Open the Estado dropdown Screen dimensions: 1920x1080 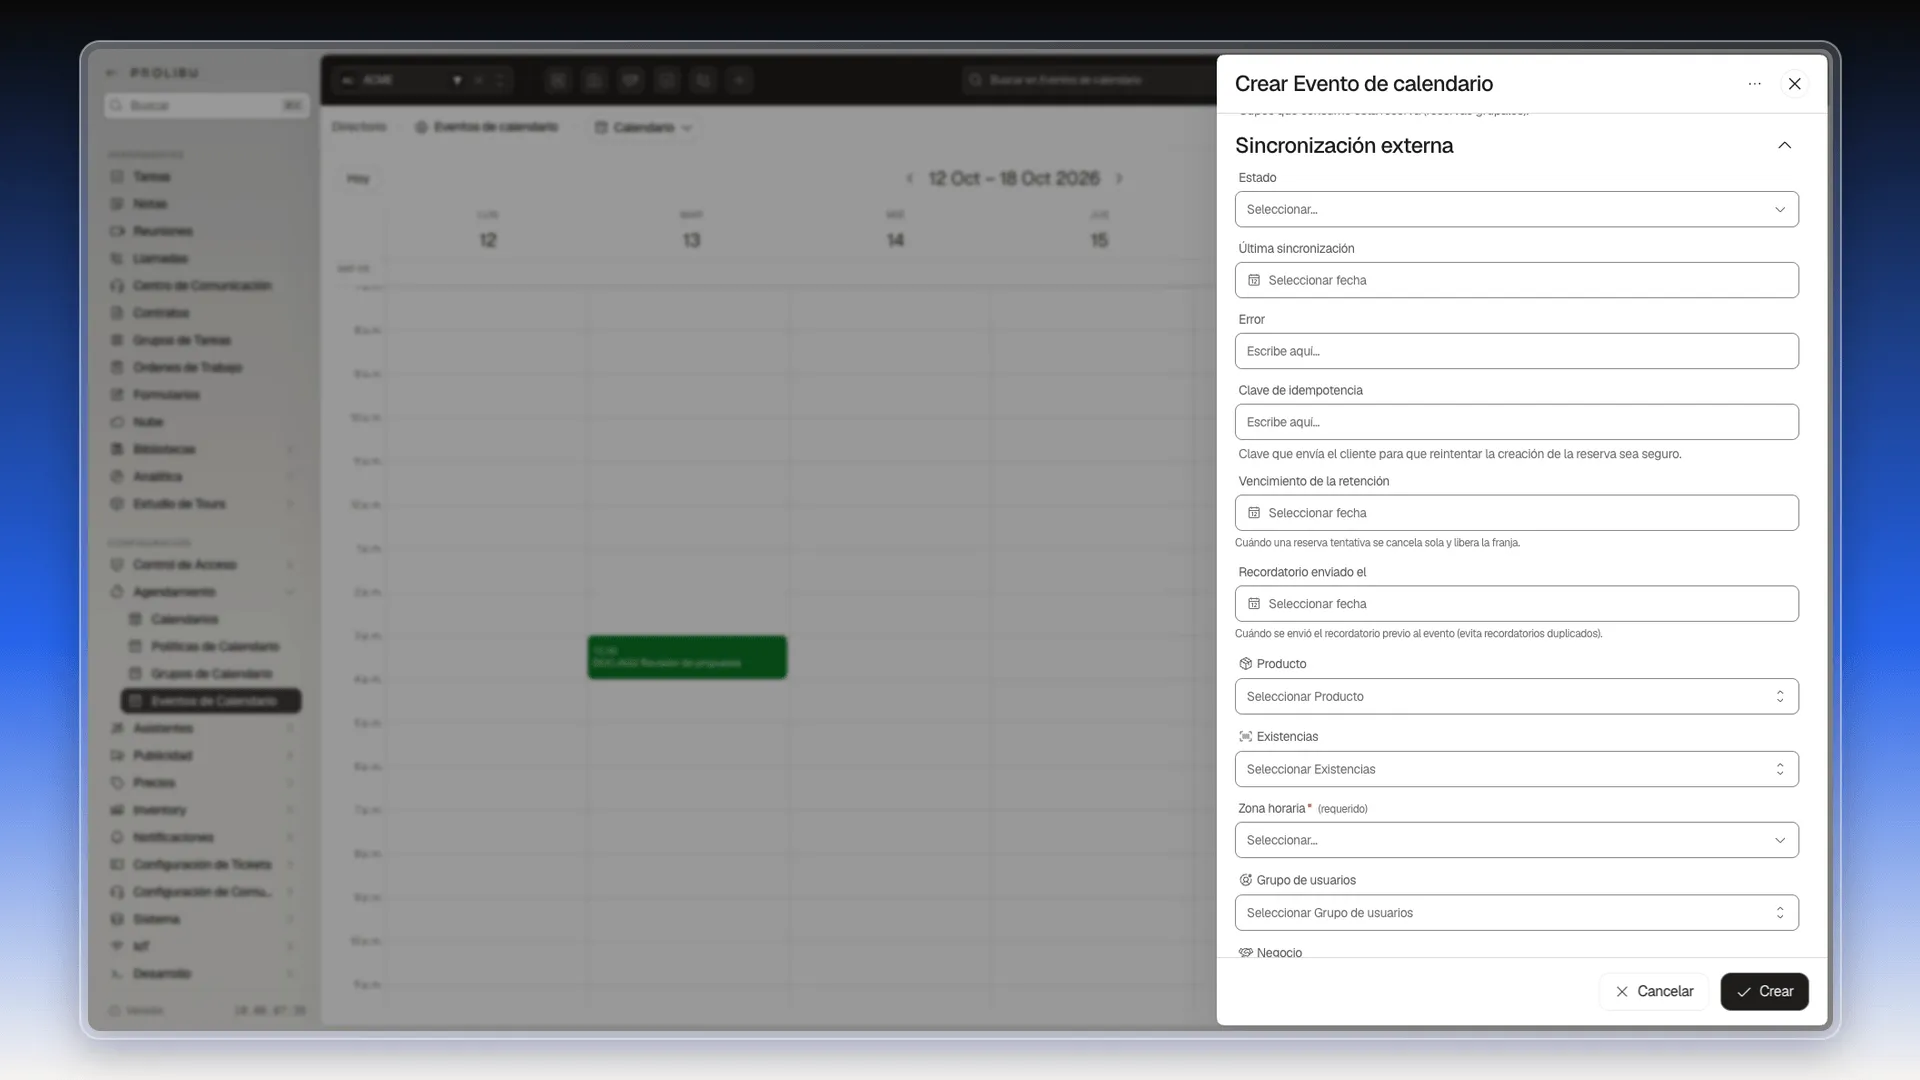click(x=1516, y=209)
